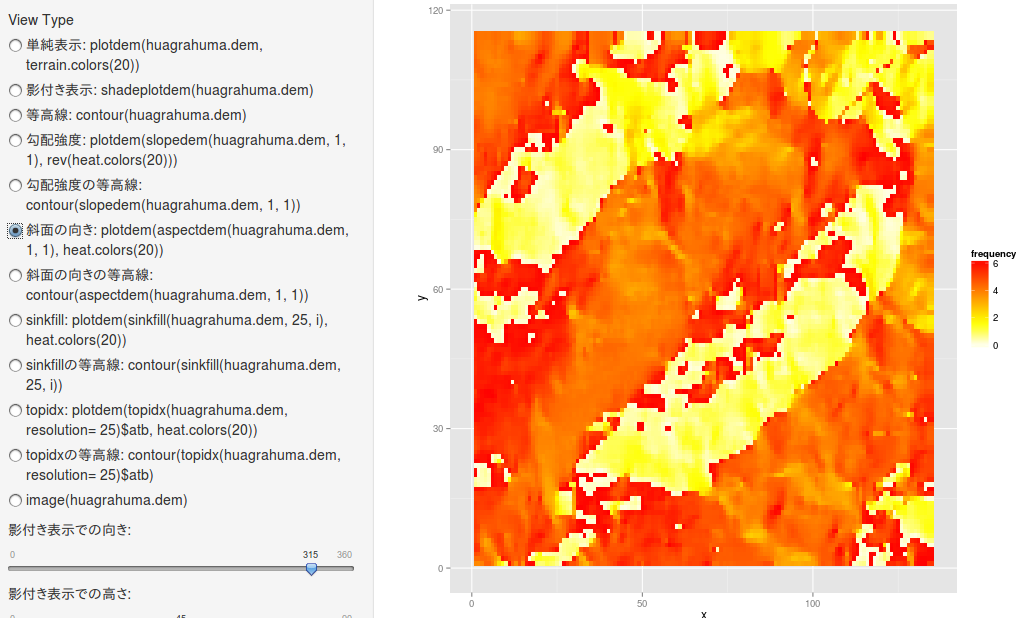The width and height of the screenshot is (1016, 618).
Task: Click the selected 斜面の向き aspectdem radio button
Action: point(15,231)
